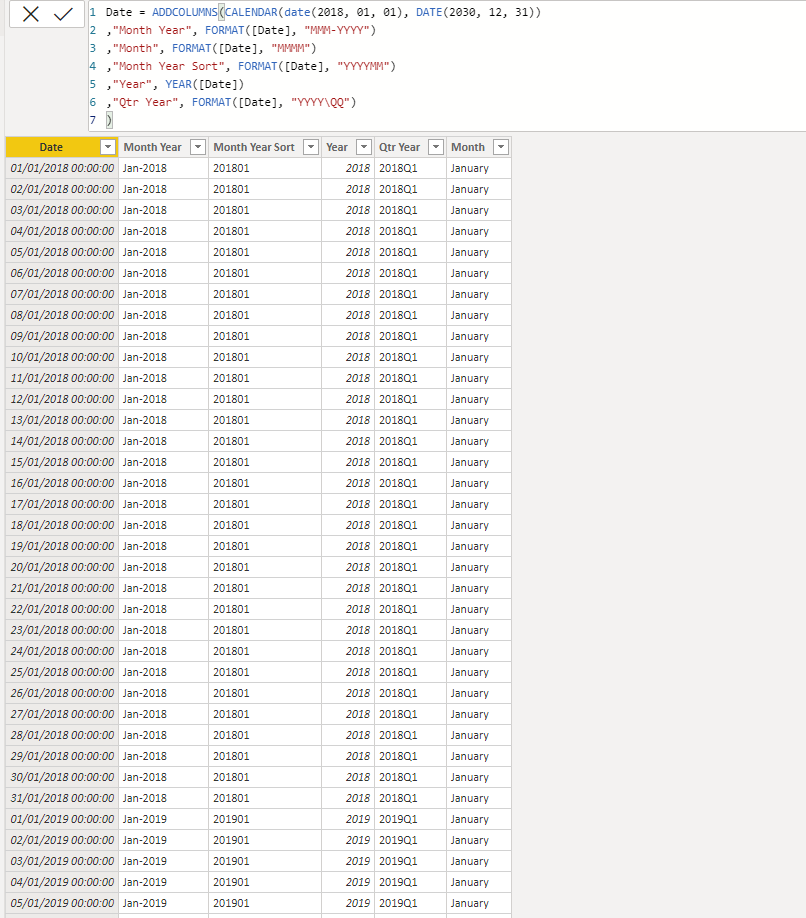Screen dimensions: 806x918
Task: Click January in the 30/01/2018 row
Action: pos(469,777)
